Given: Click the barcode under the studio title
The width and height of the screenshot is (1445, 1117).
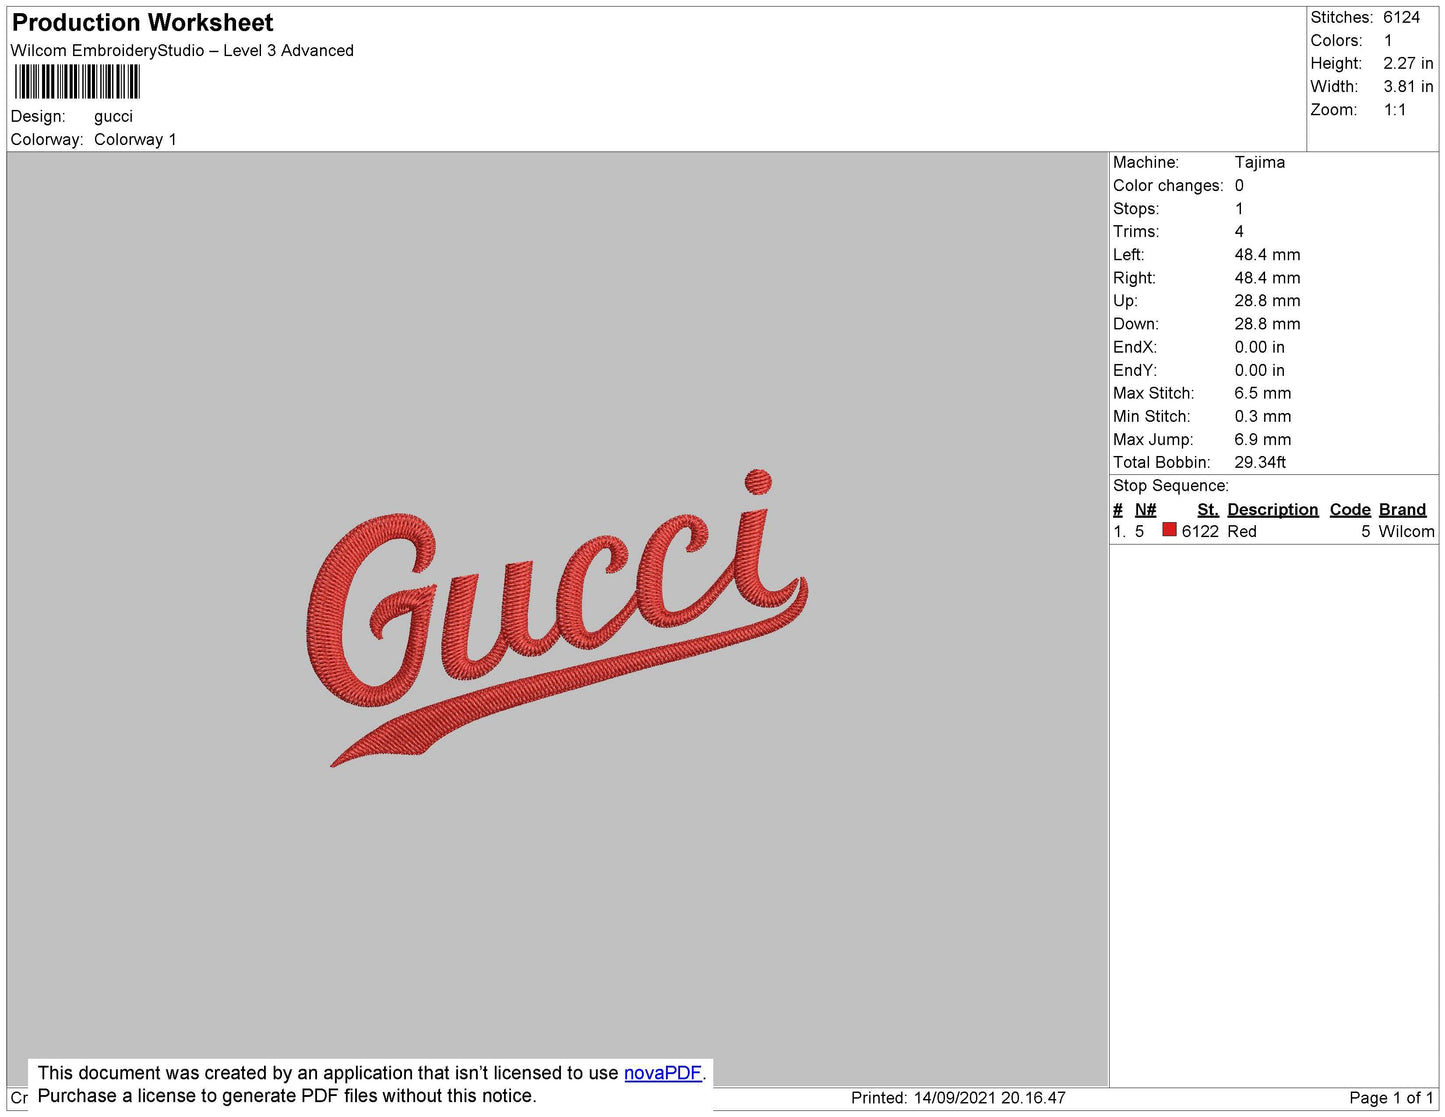Looking at the screenshot, I should tap(77, 82).
